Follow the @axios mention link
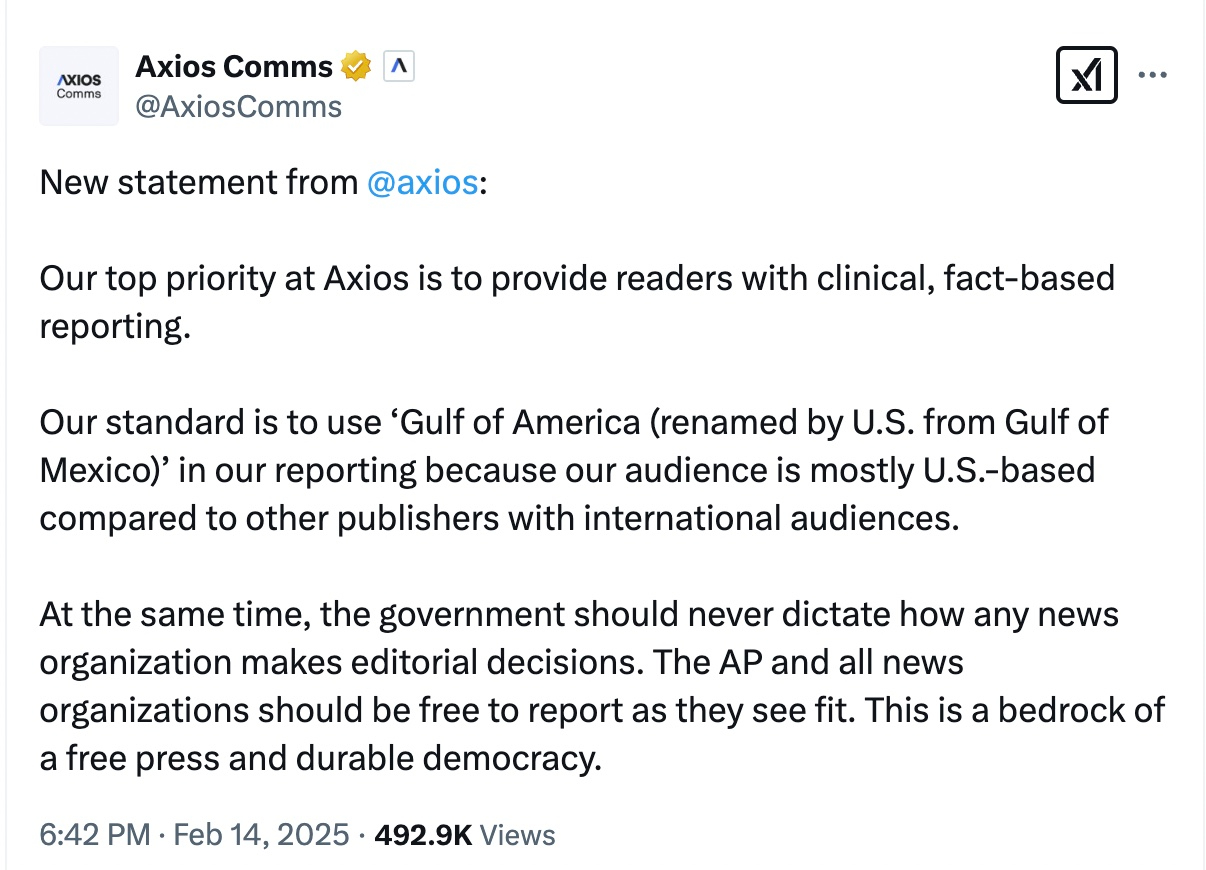The height and width of the screenshot is (870, 1206). click(422, 183)
